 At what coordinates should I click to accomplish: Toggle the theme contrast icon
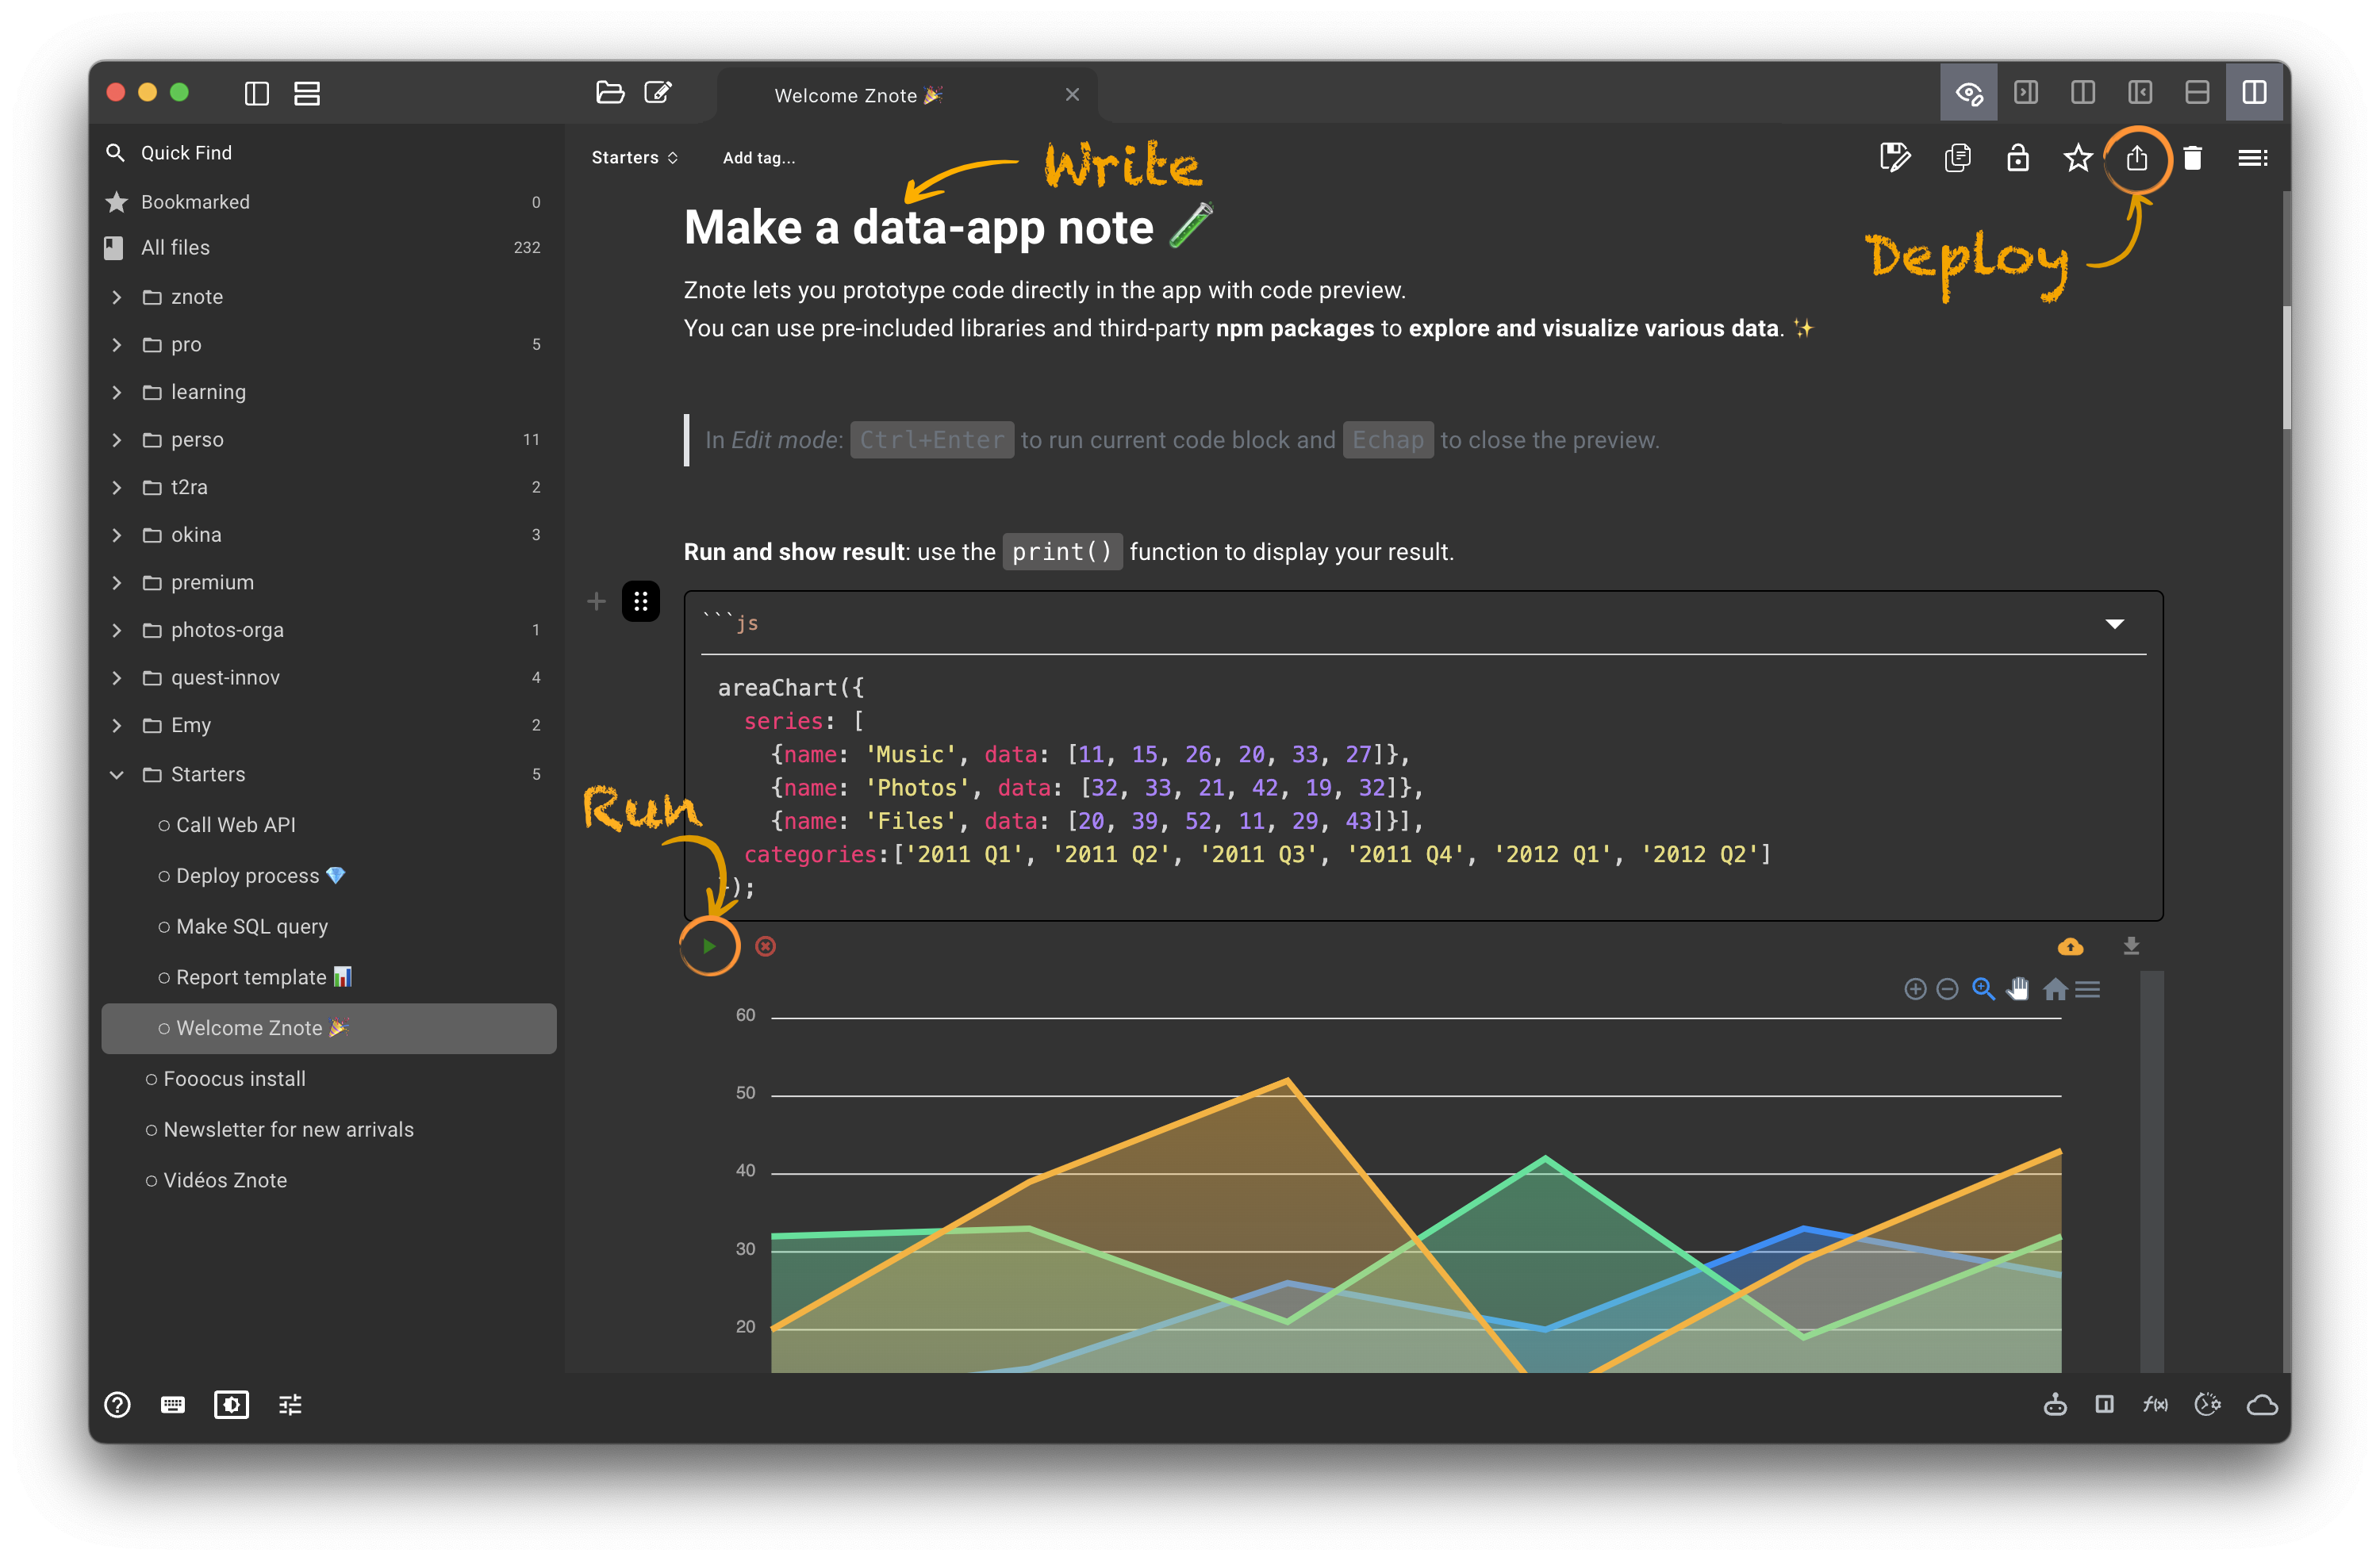click(231, 1405)
